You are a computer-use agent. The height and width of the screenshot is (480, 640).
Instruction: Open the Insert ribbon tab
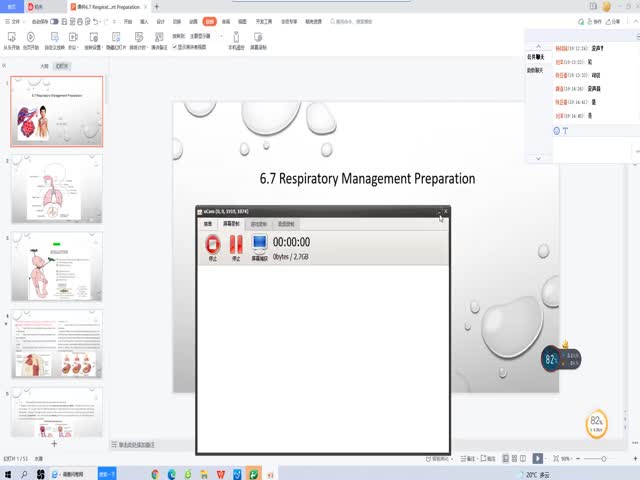144,22
